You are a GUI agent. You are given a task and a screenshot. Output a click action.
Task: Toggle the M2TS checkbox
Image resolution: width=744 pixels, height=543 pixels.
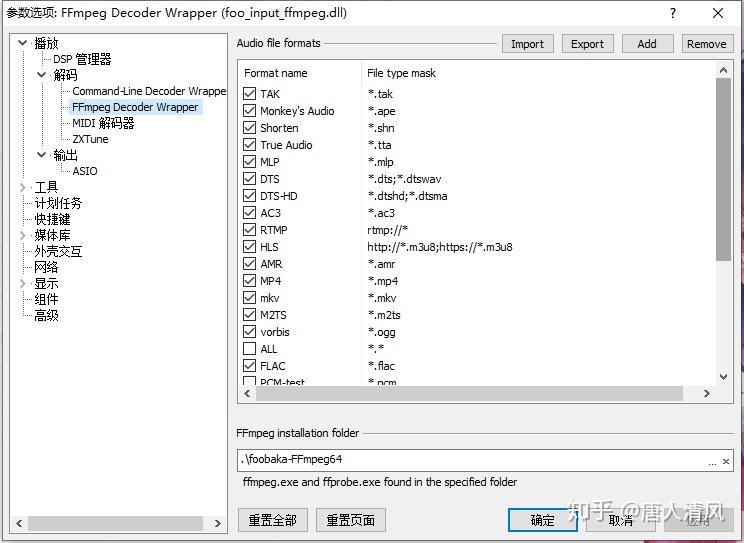(250, 315)
